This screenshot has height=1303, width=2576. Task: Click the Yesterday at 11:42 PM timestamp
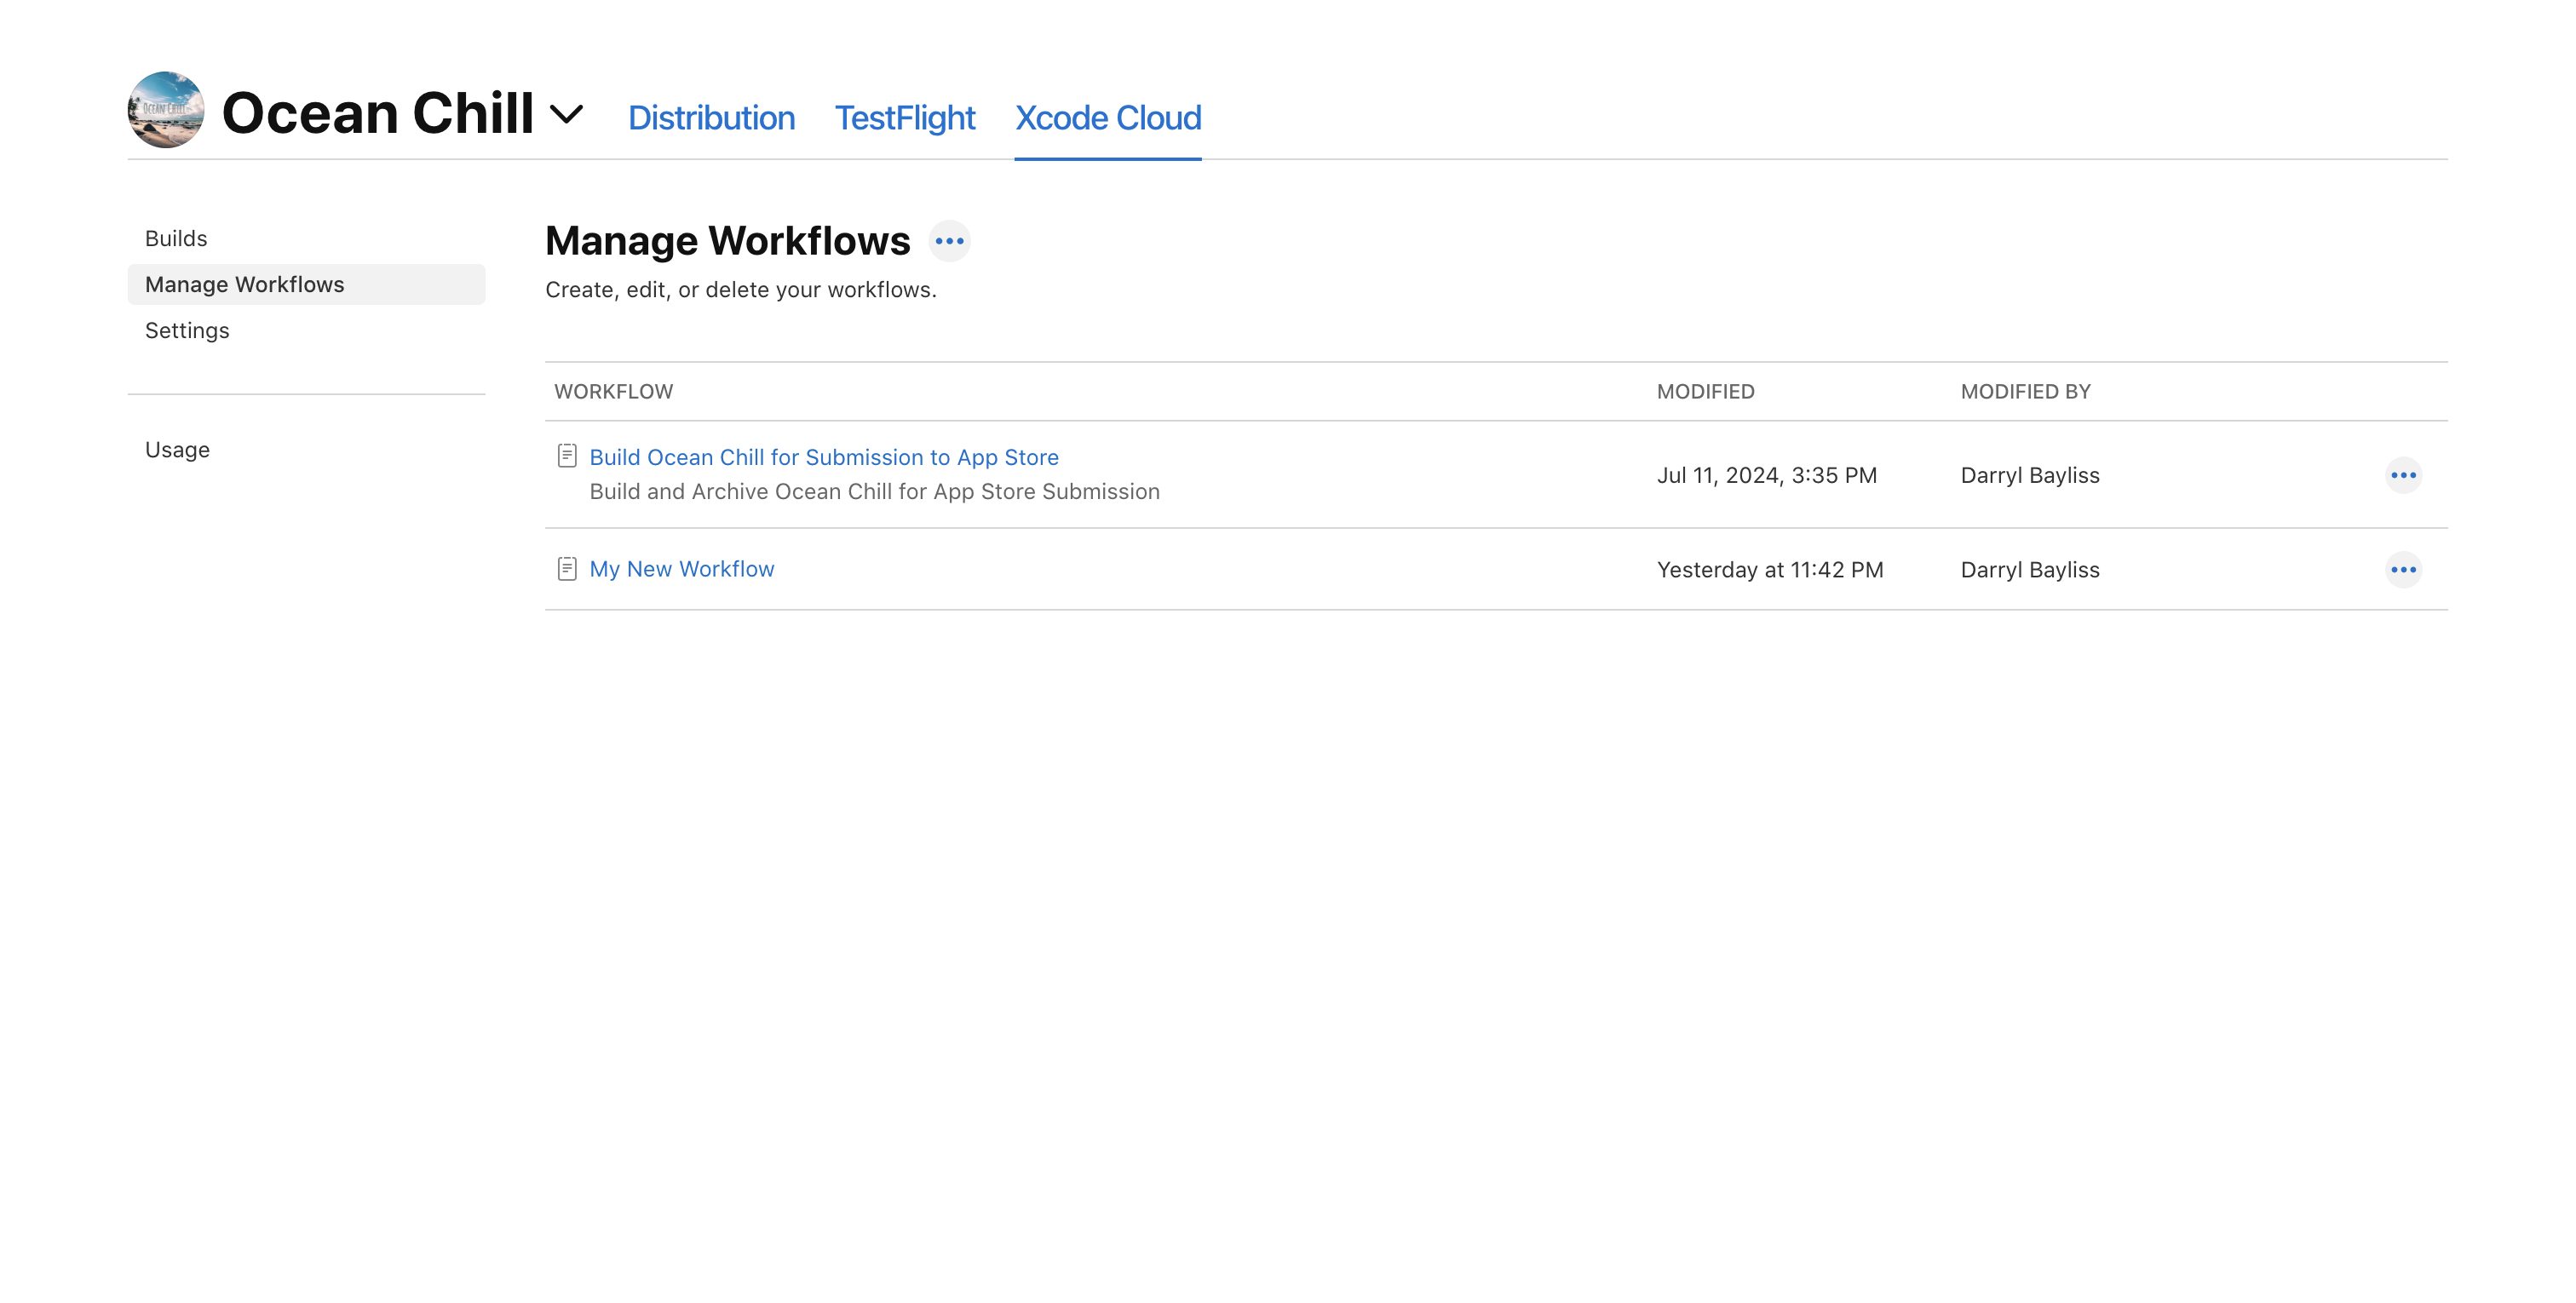click(x=1770, y=570)
